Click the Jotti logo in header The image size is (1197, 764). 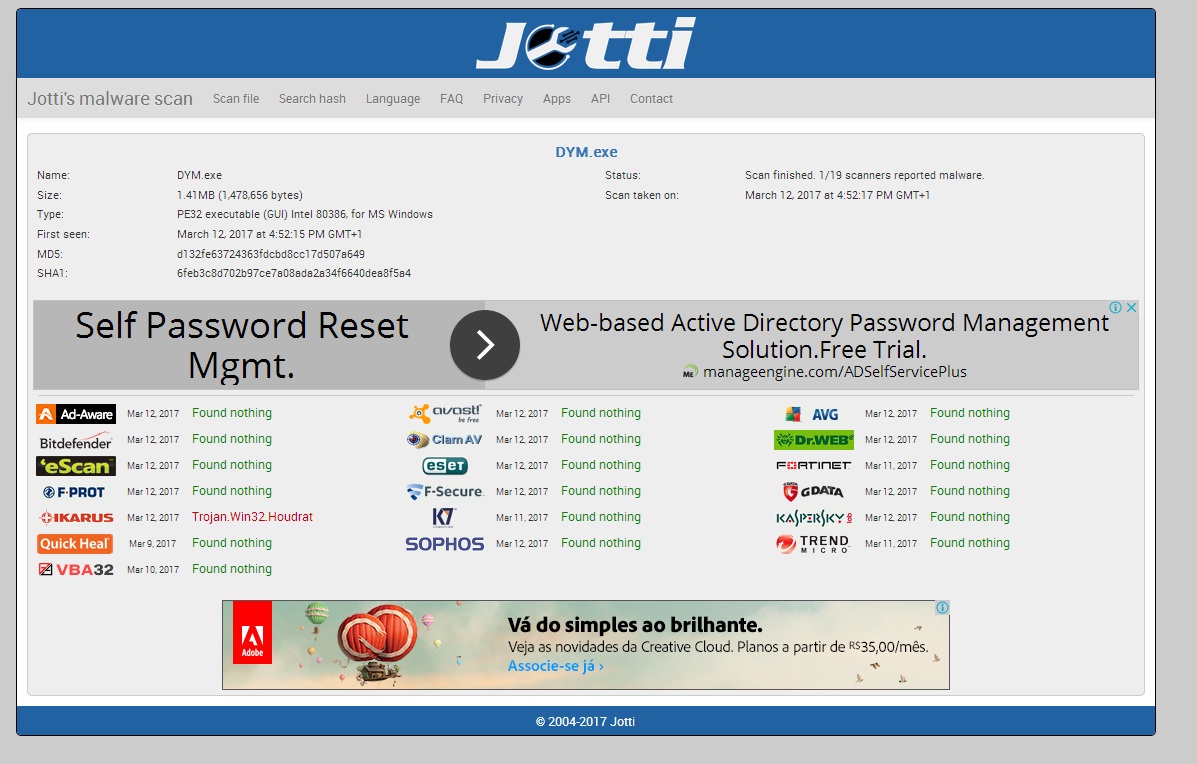[x=586, y=44]
